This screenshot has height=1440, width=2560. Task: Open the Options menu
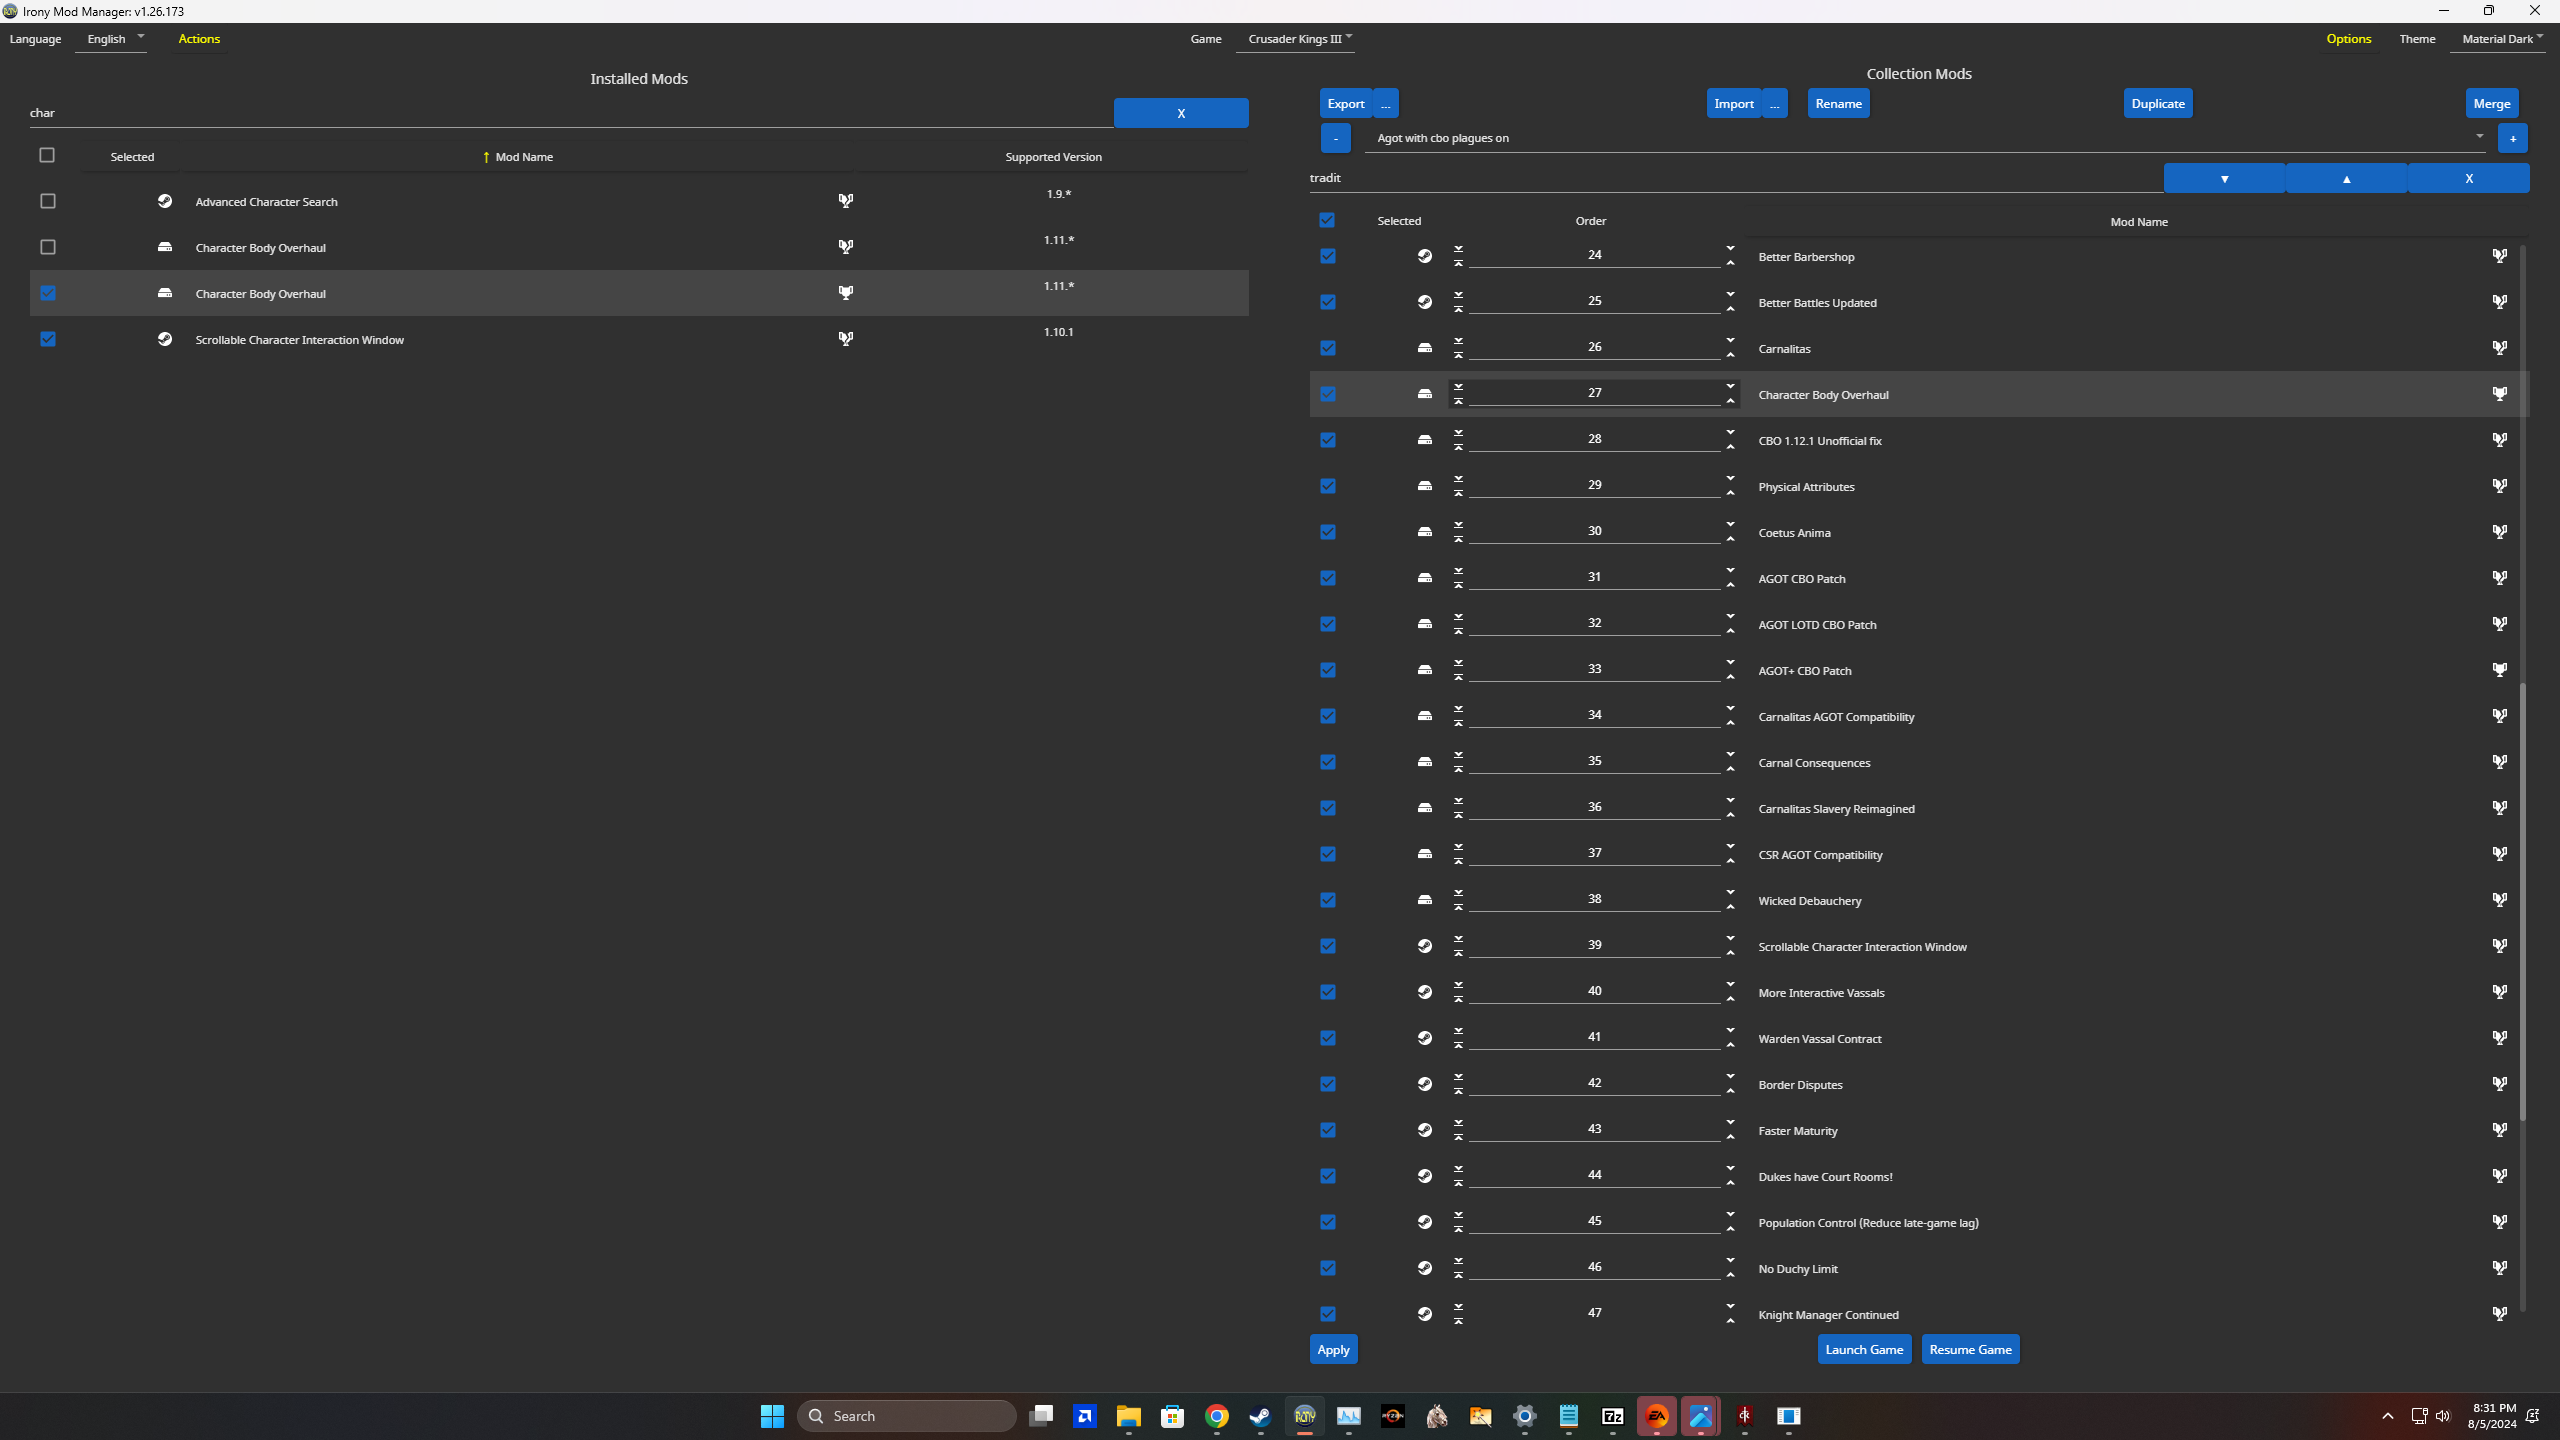[x=2349, y=39]
